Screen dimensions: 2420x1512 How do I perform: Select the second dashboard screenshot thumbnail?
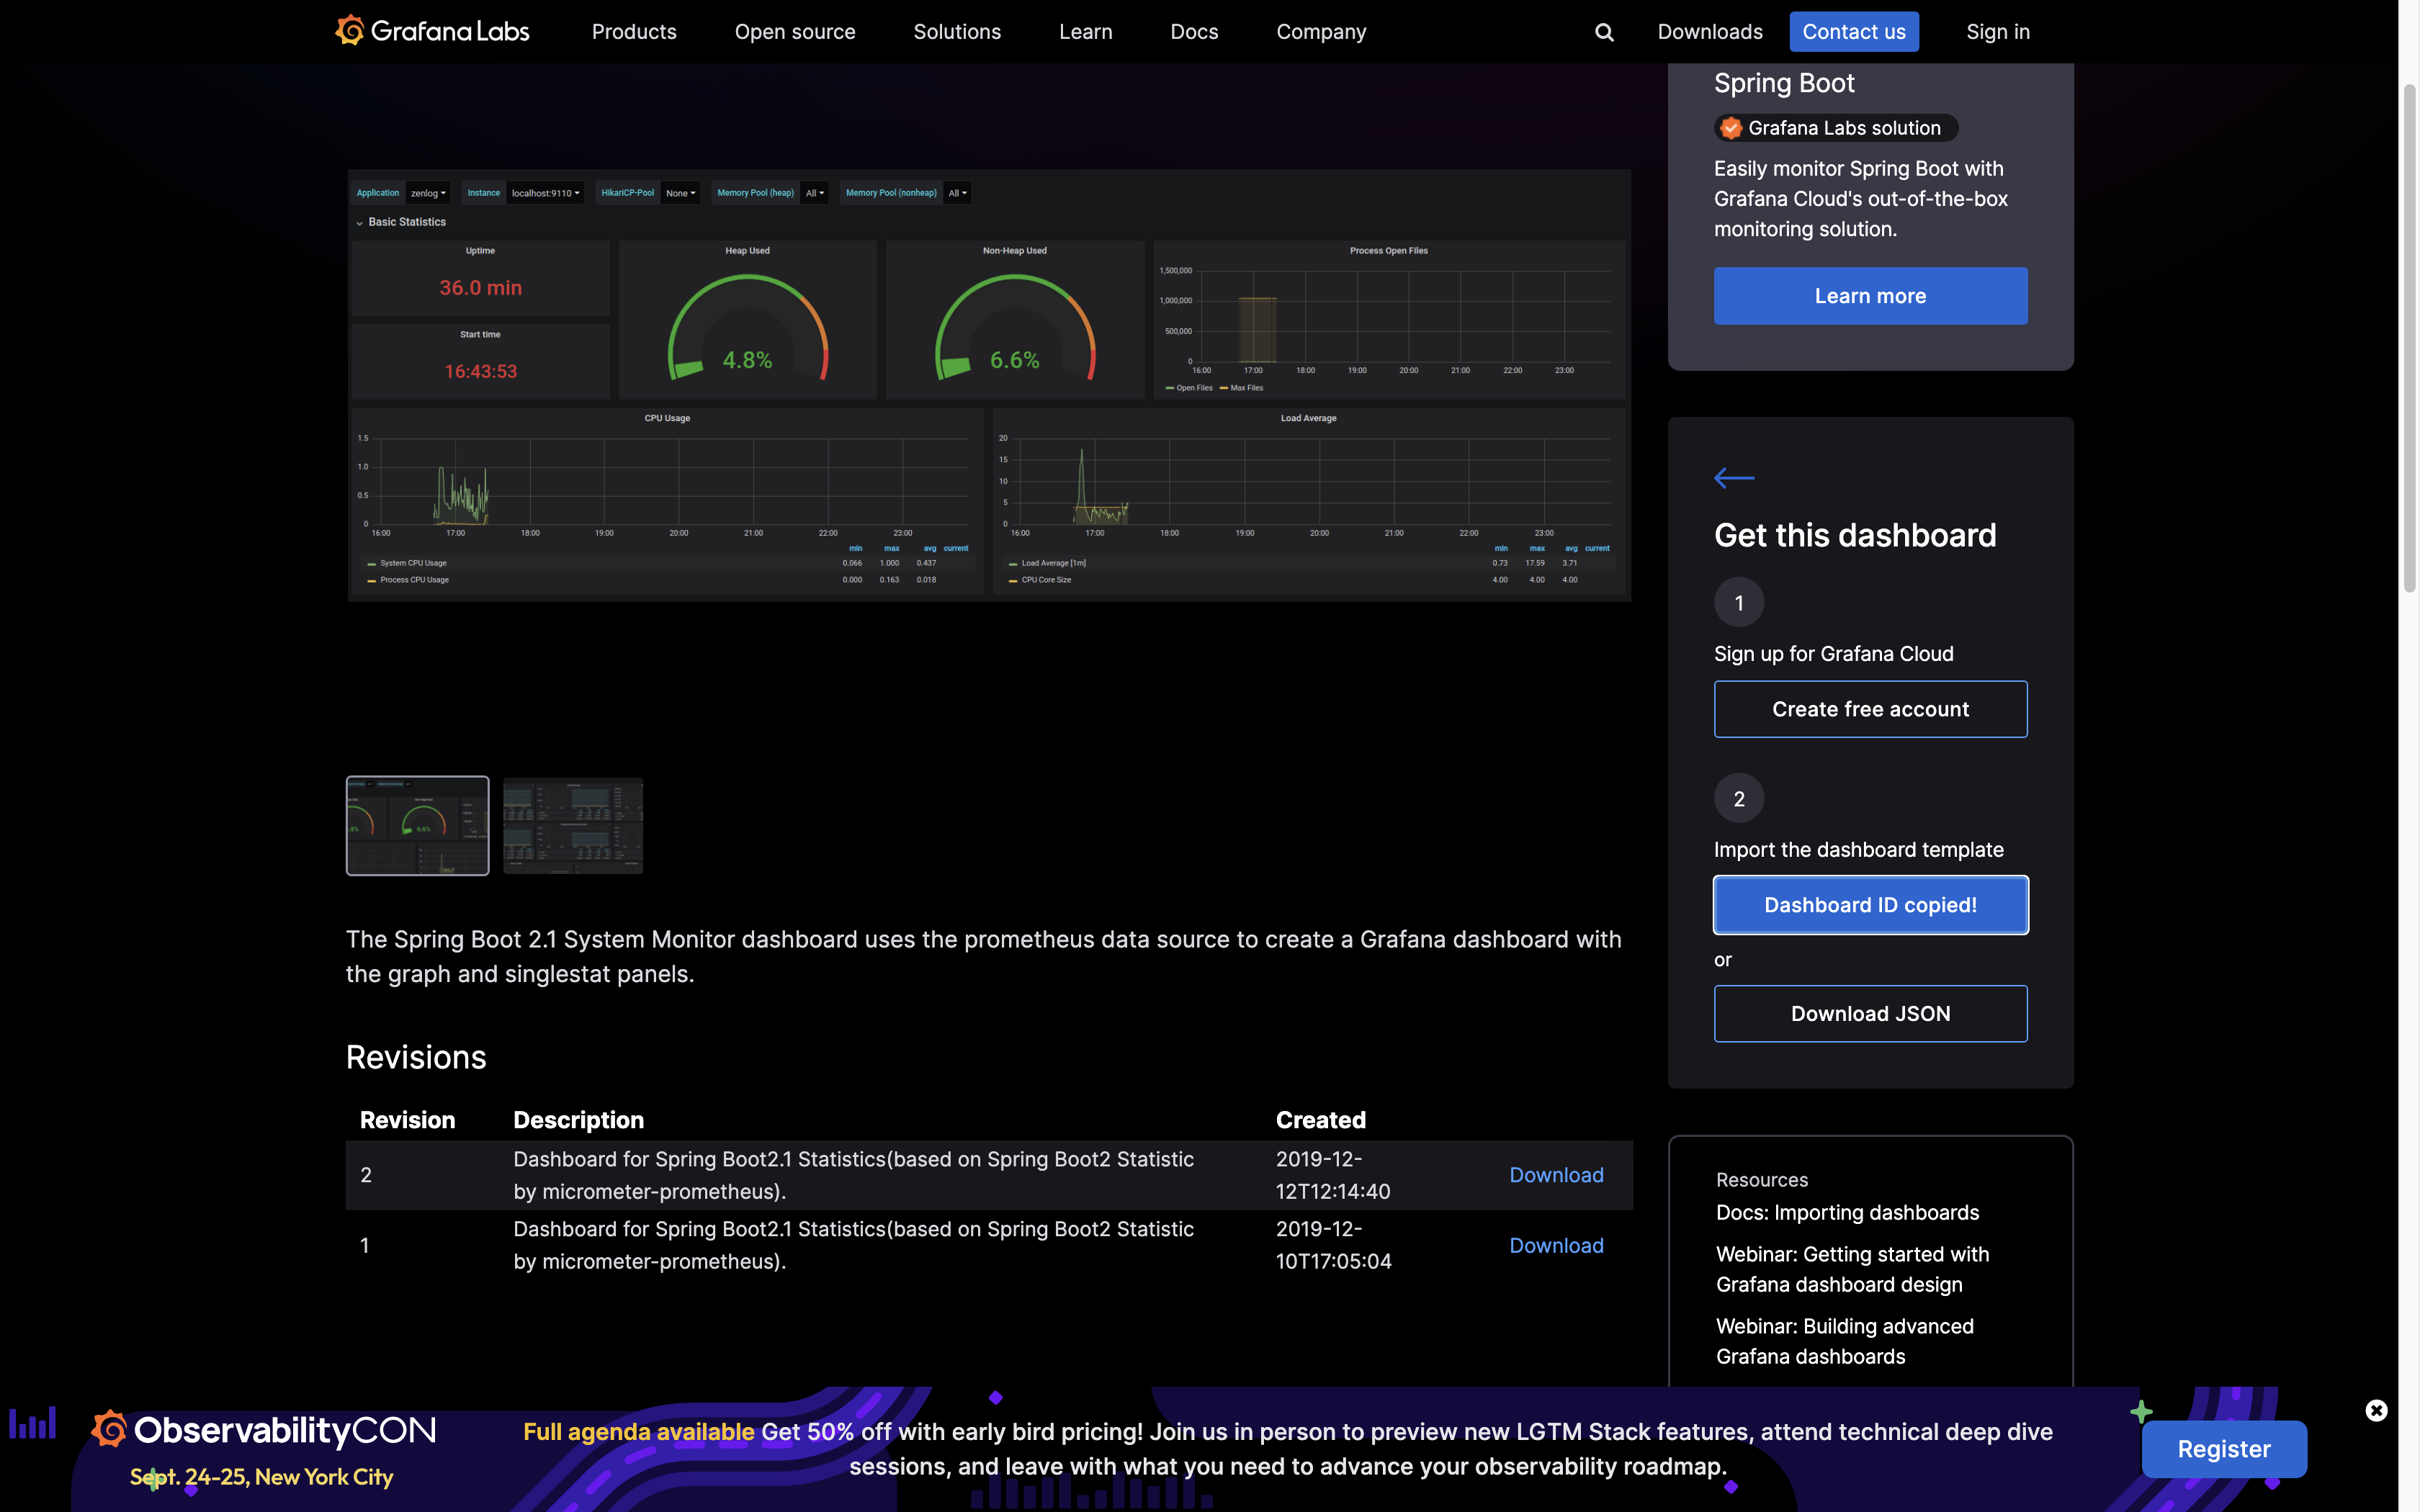click(x=573, y=826)
